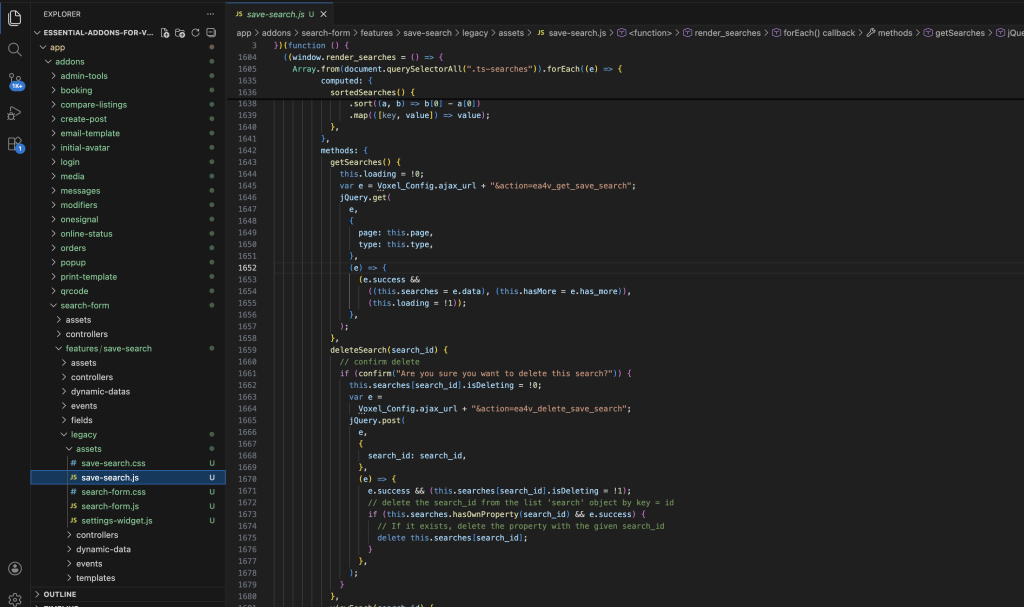This screenshot has width=1024, height=607.
Task: Open the Search view in activity bar
Action: coord(14,49)
